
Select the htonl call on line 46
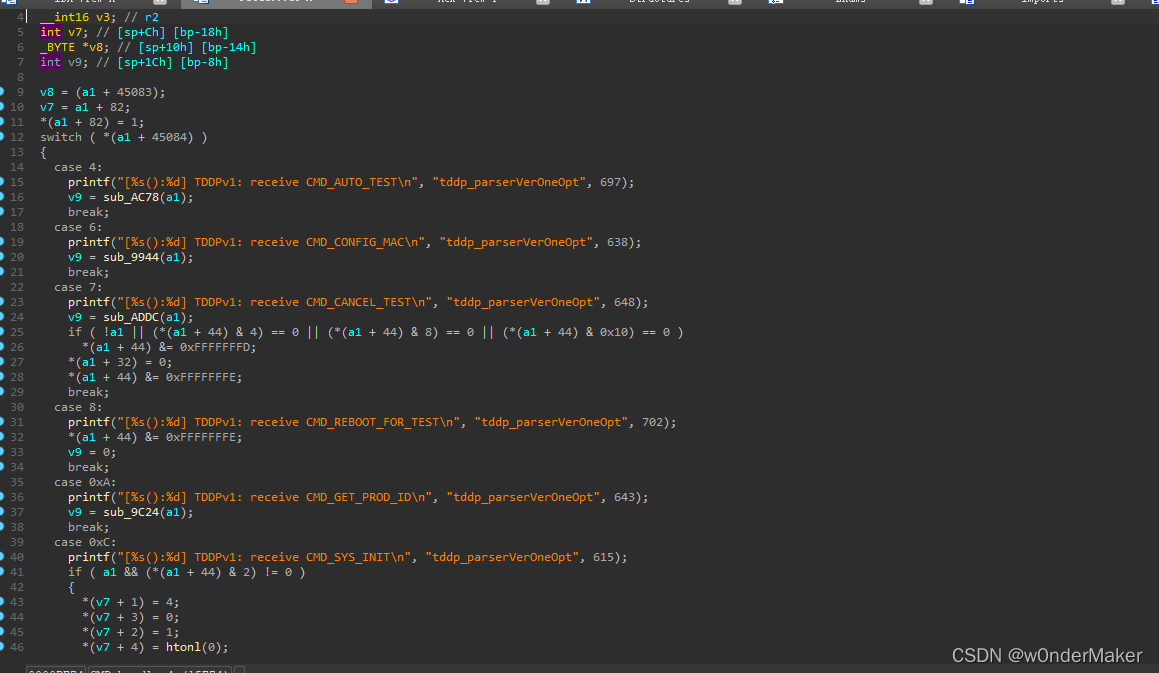[x=183, y=647]
